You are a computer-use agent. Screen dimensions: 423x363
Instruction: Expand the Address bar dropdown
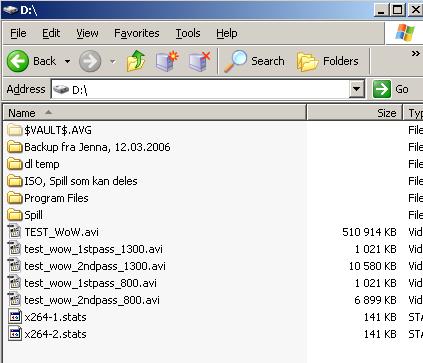pos(357,89)
